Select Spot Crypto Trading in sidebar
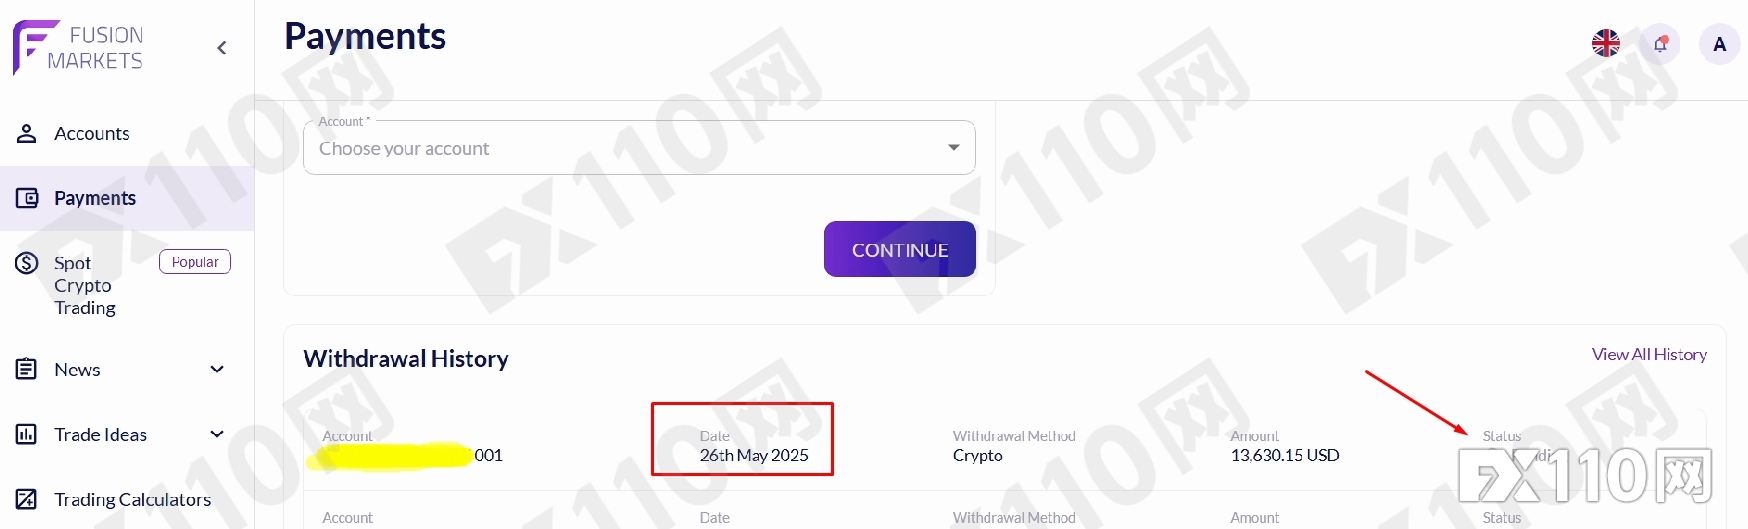 85,285
